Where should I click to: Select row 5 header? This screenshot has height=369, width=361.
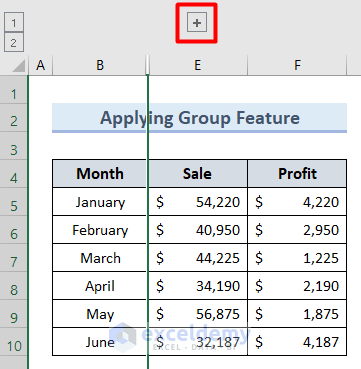(14, 202)
